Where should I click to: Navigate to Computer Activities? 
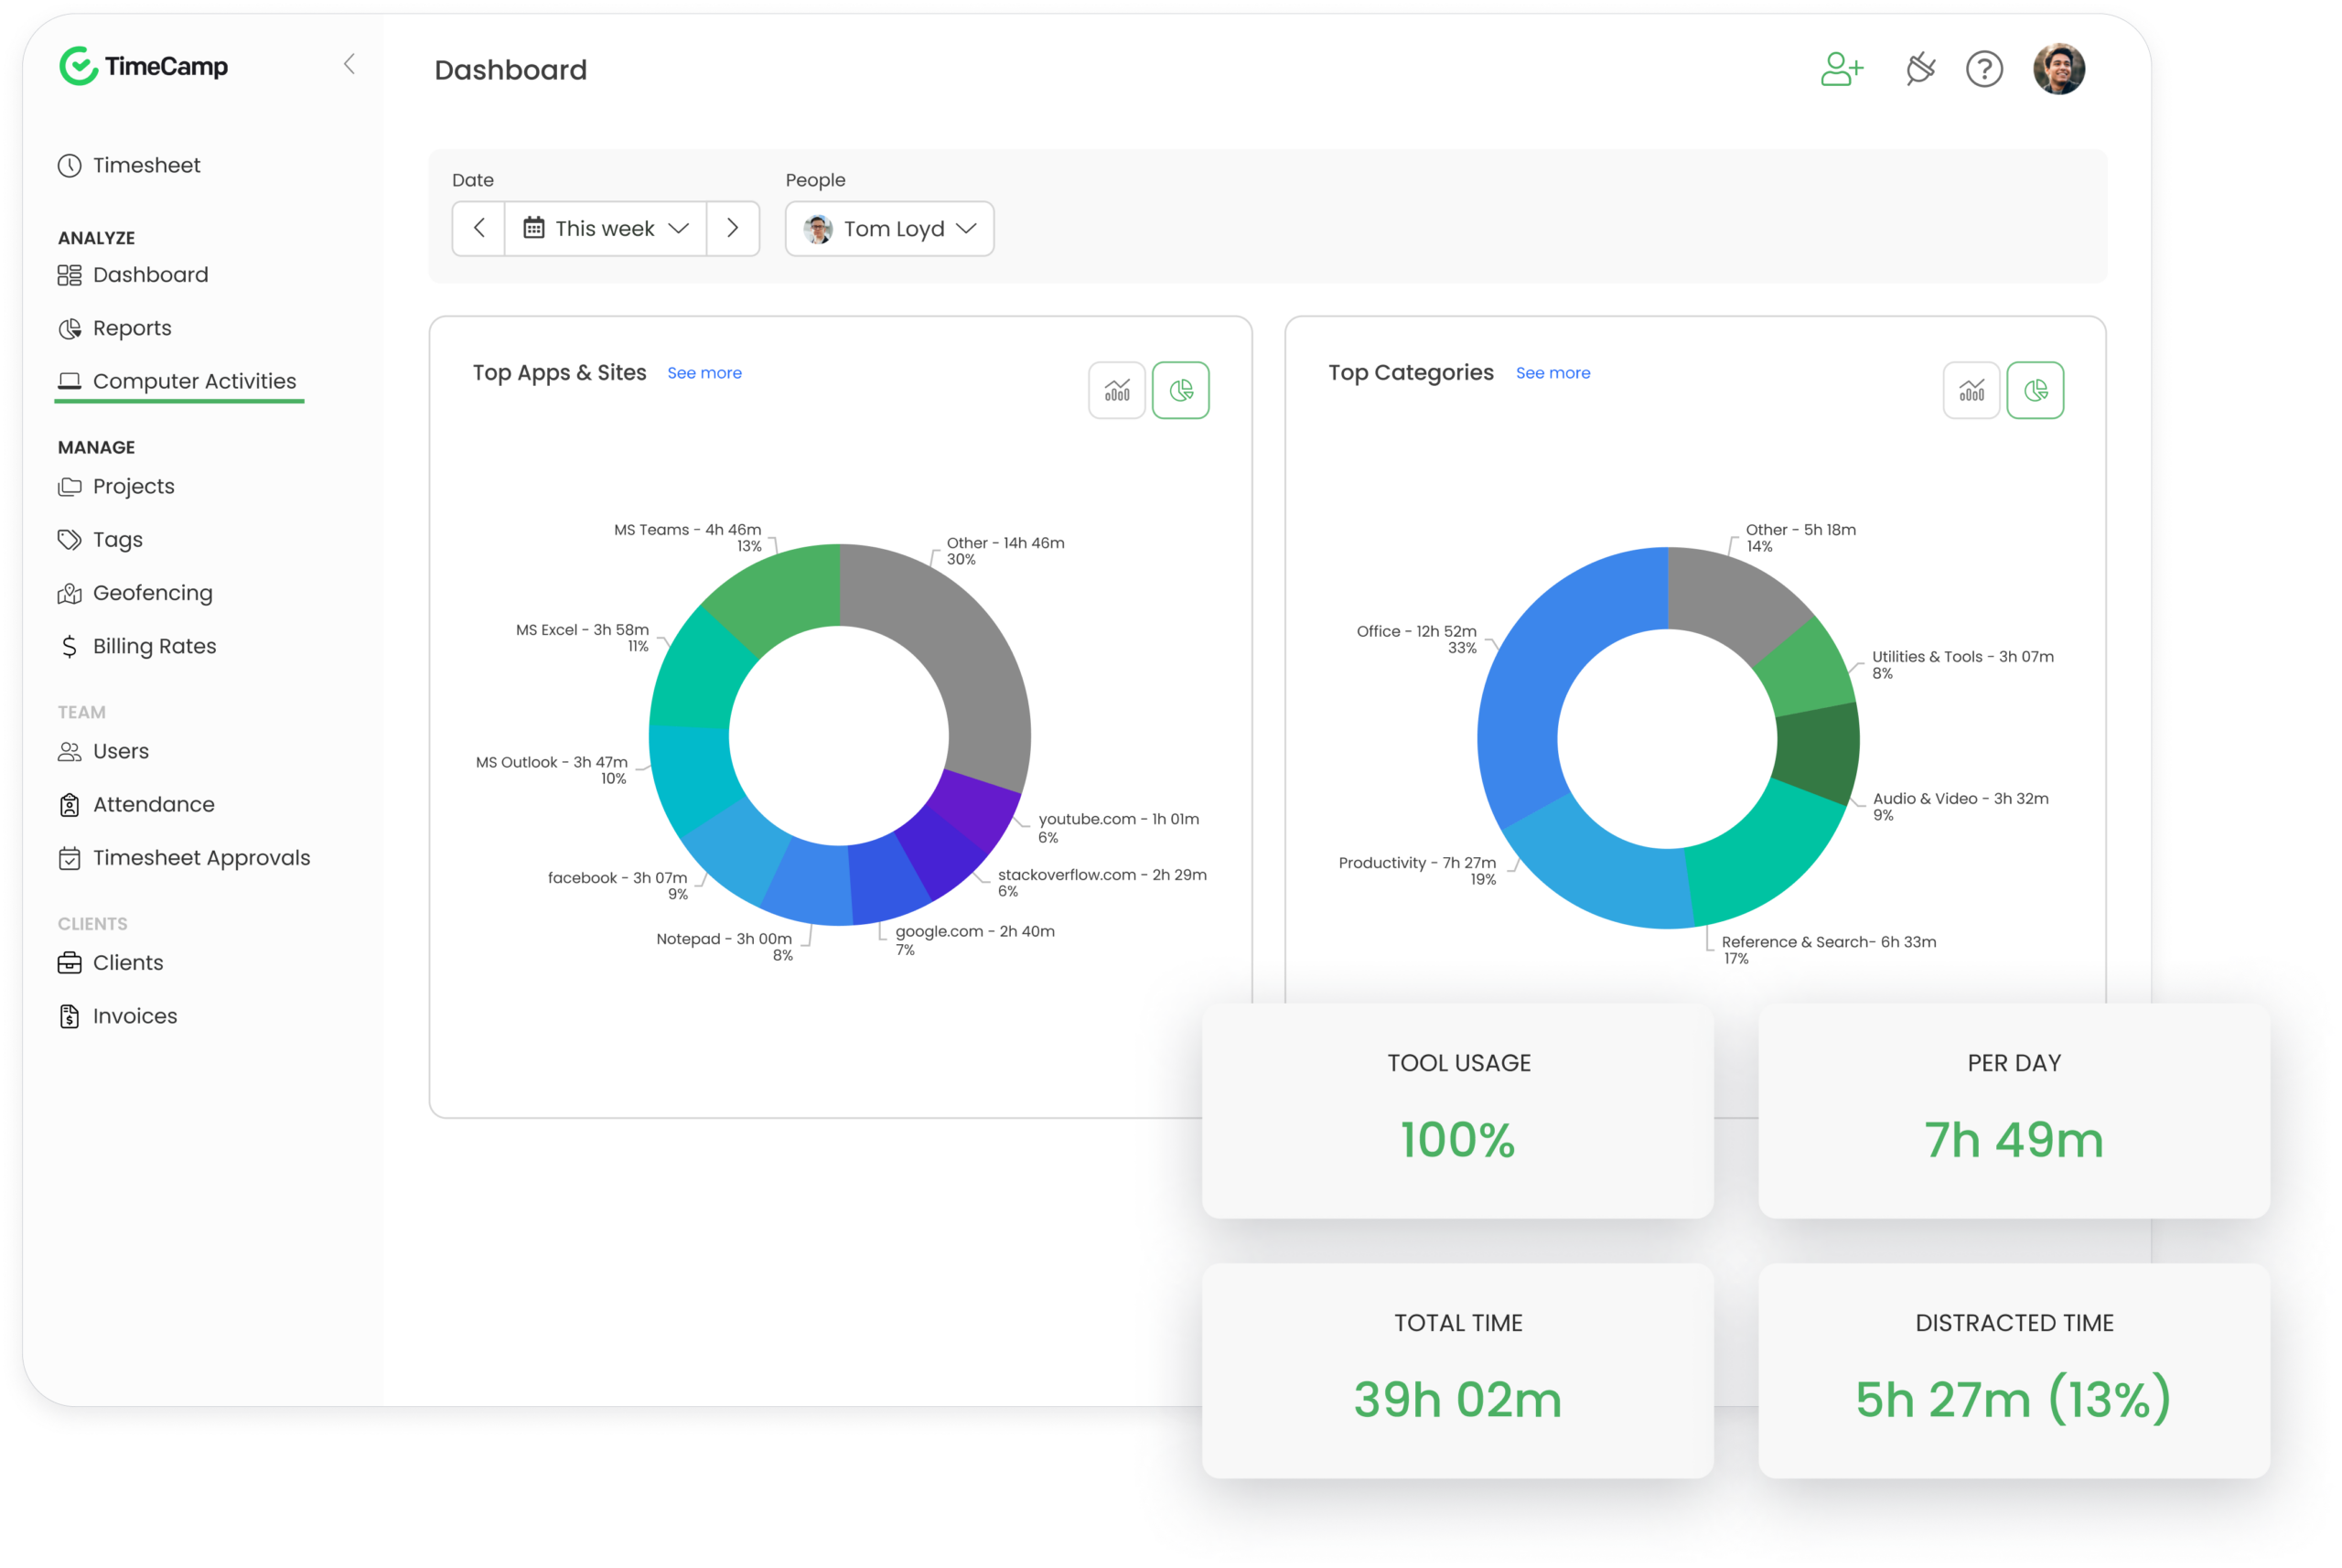coord(194,380)
